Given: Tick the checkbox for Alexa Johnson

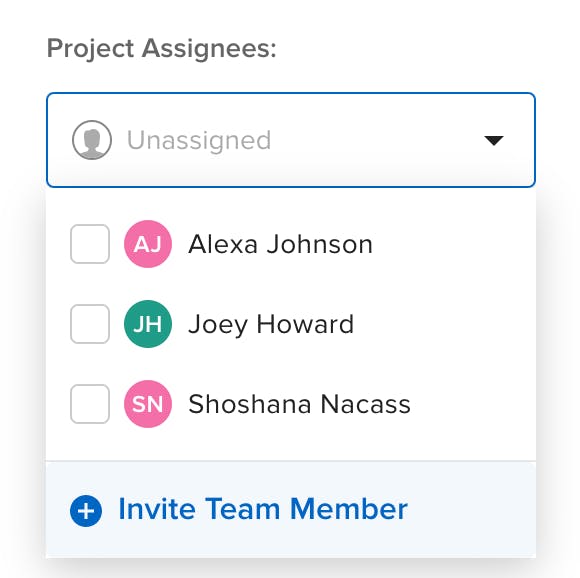Looking at the screenshot, I should tap(90, 244).
